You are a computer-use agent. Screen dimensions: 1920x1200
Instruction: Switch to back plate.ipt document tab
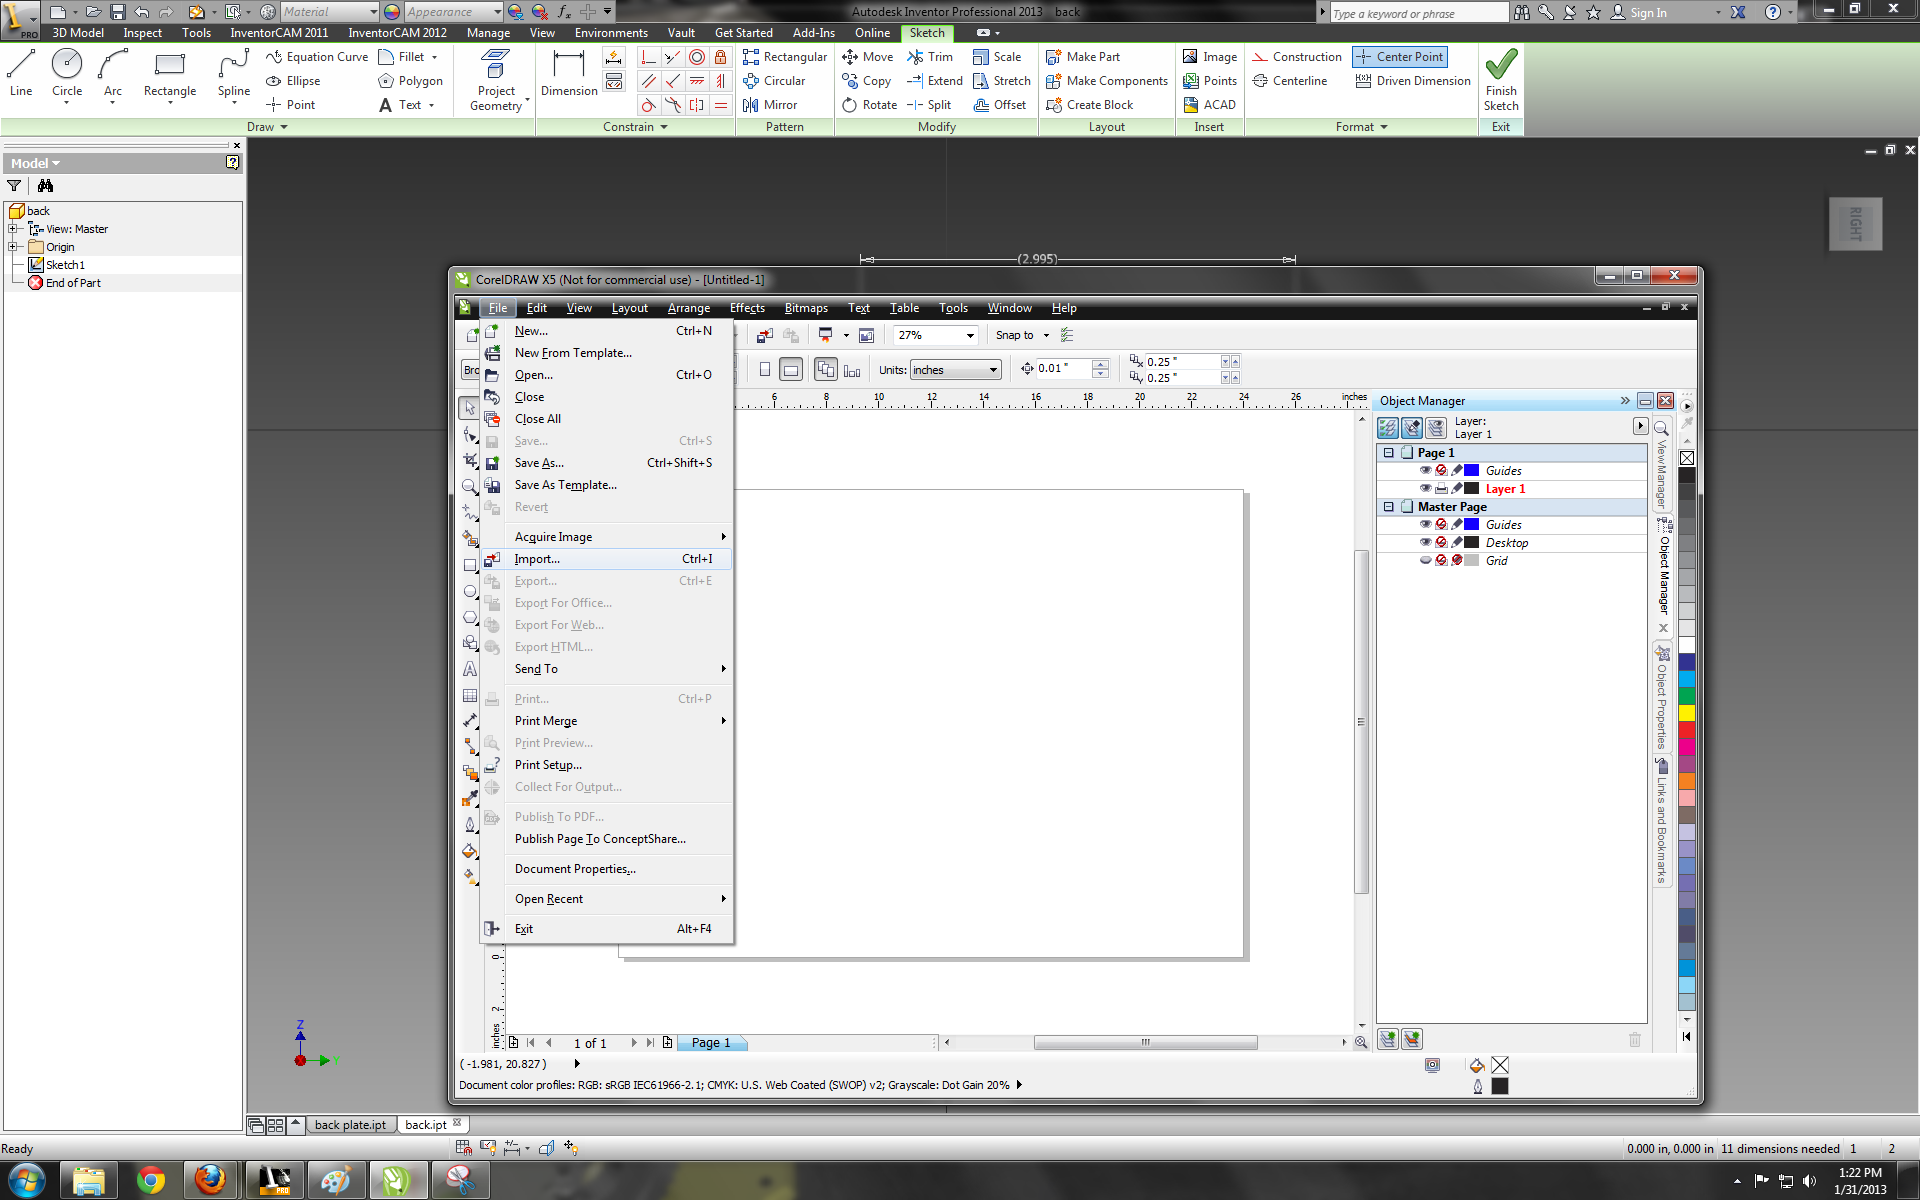click(350, 1125)
